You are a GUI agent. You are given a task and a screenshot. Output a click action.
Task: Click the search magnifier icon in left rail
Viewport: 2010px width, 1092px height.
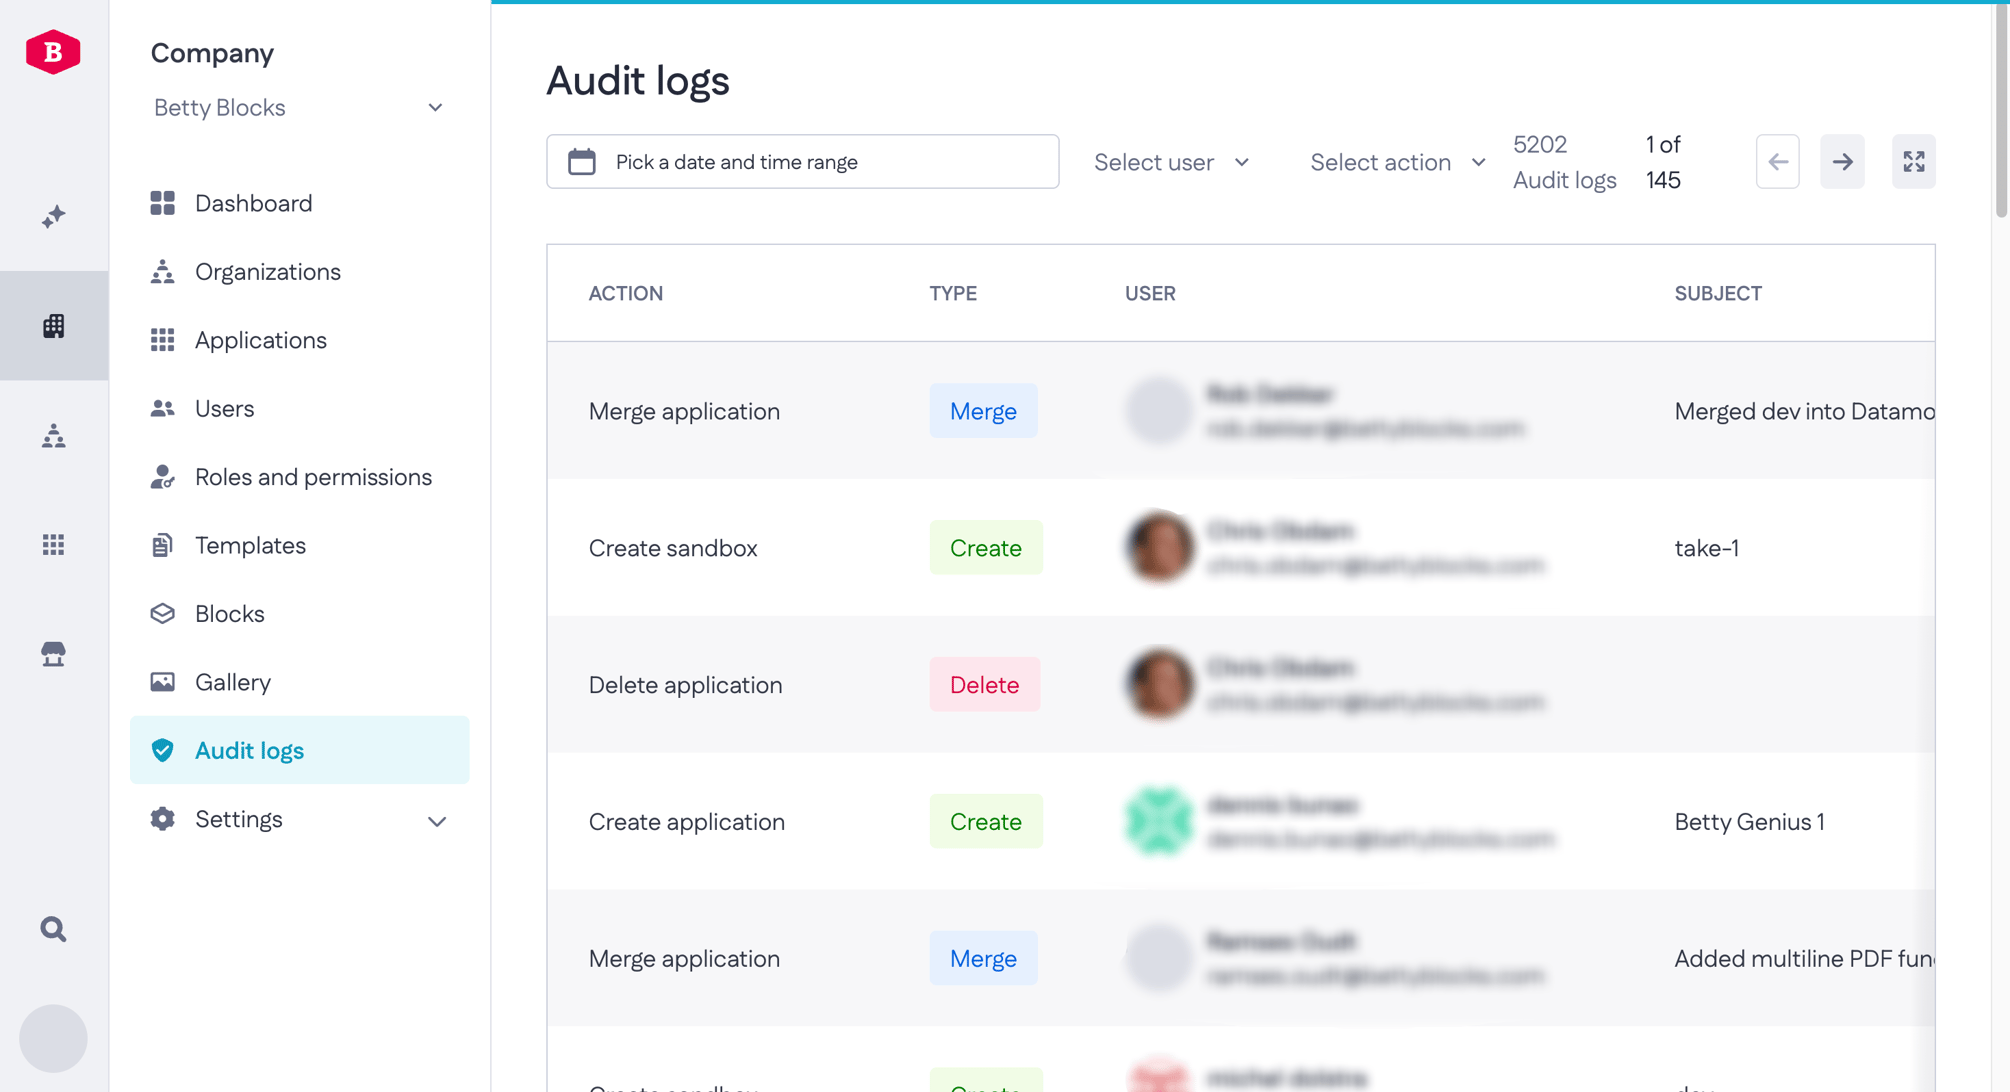click(54, 929)
